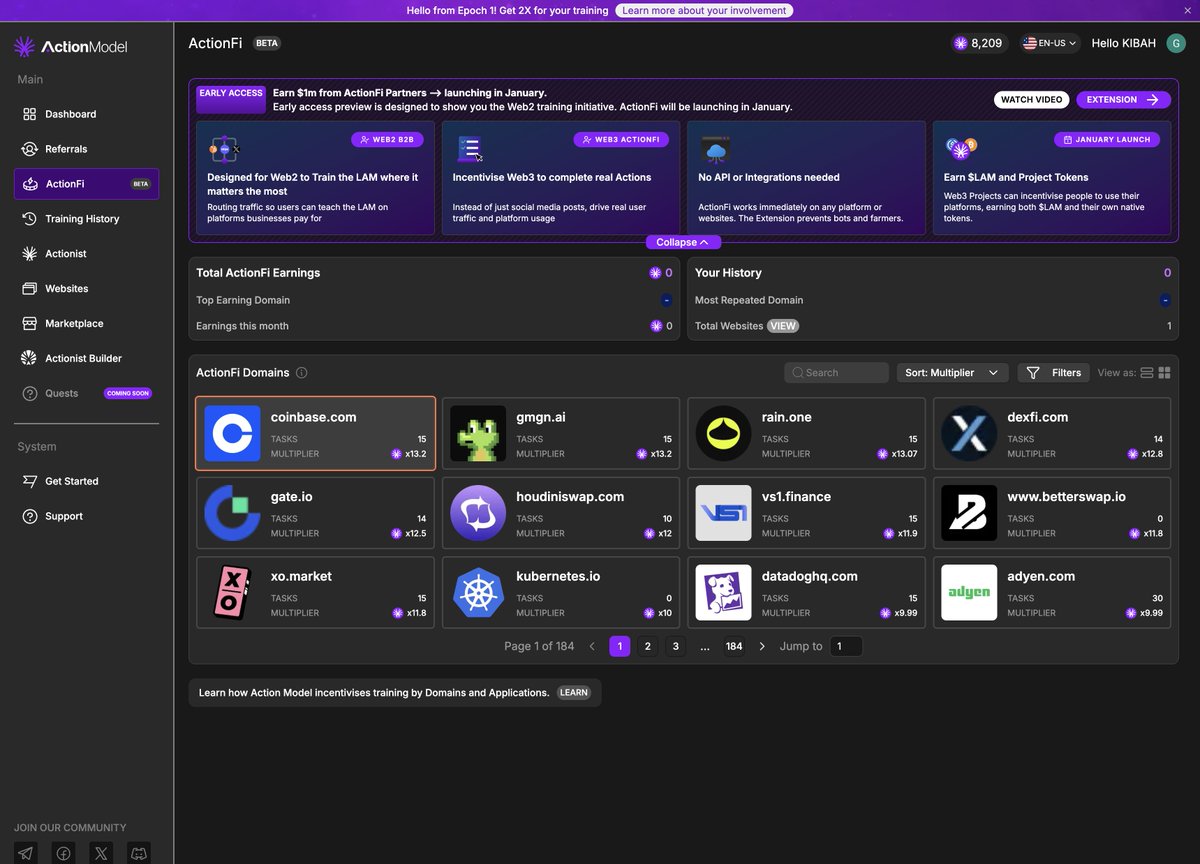Screen dimensions: 1200x864
Task: Click the gmgn.ai domain name
Action: [541, 417]
